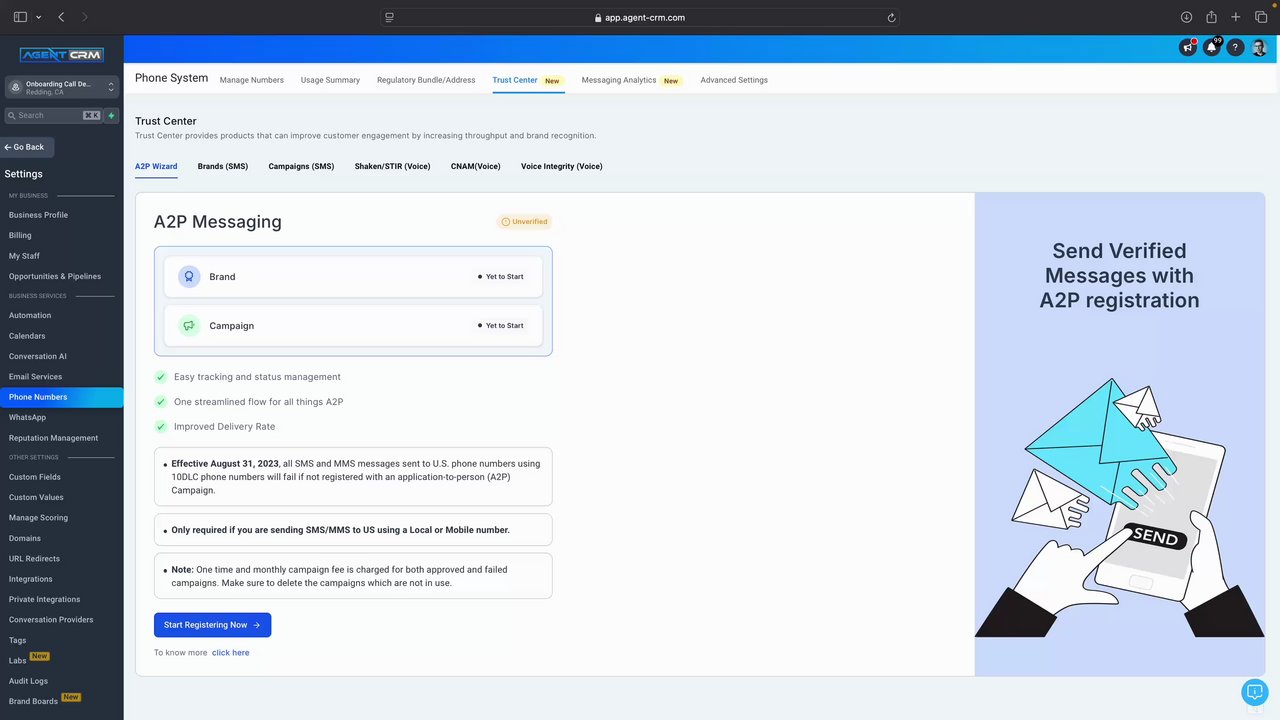Click the Agent CRM logo
This screenshot has height=720, width=1280.
[61, 55]
